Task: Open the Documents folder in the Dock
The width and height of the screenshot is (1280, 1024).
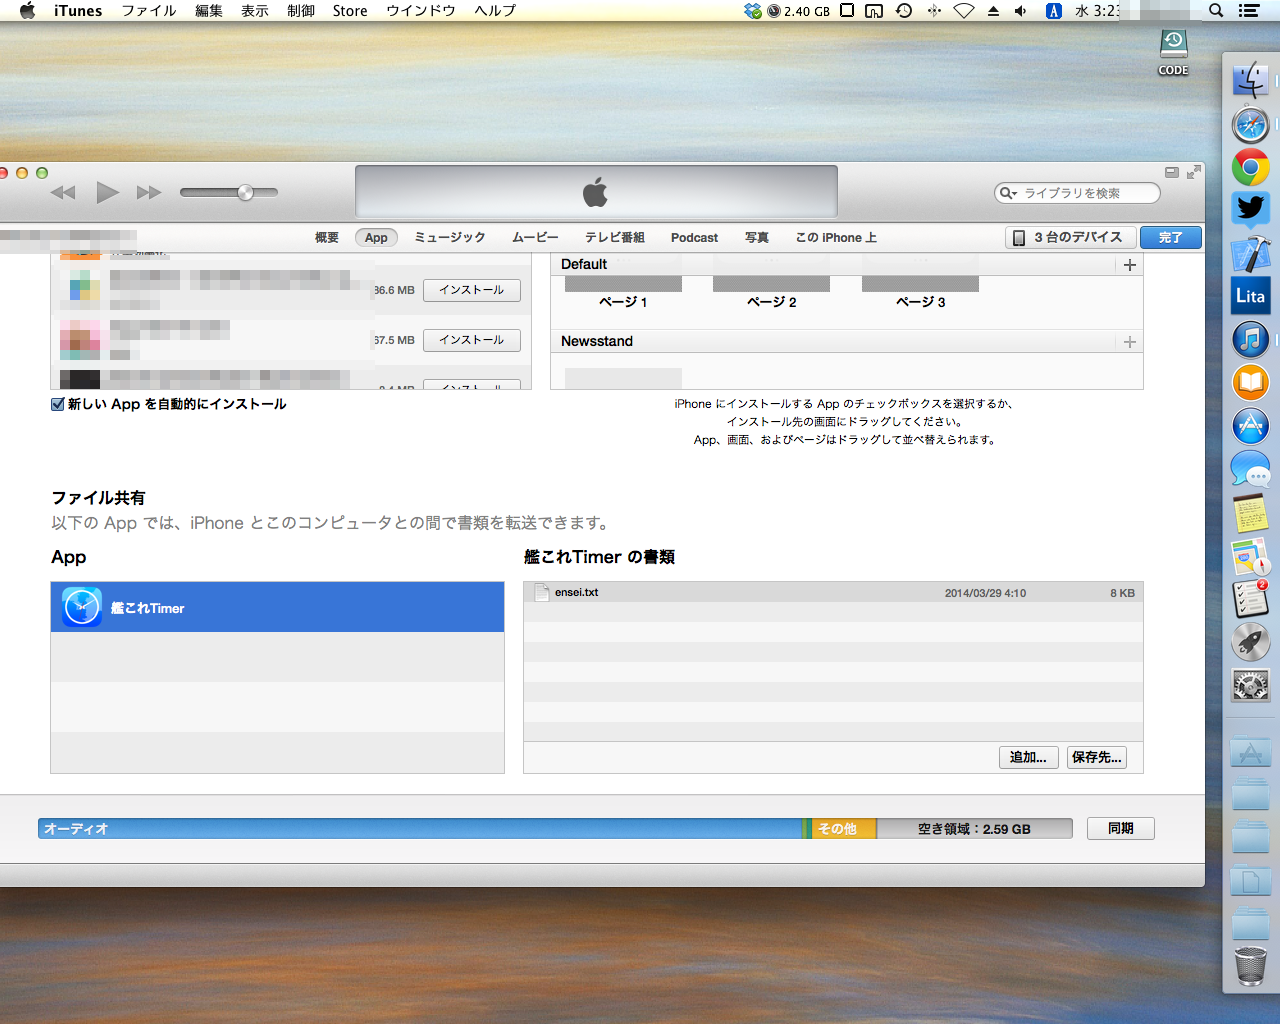Action: tap(1250, 880)
